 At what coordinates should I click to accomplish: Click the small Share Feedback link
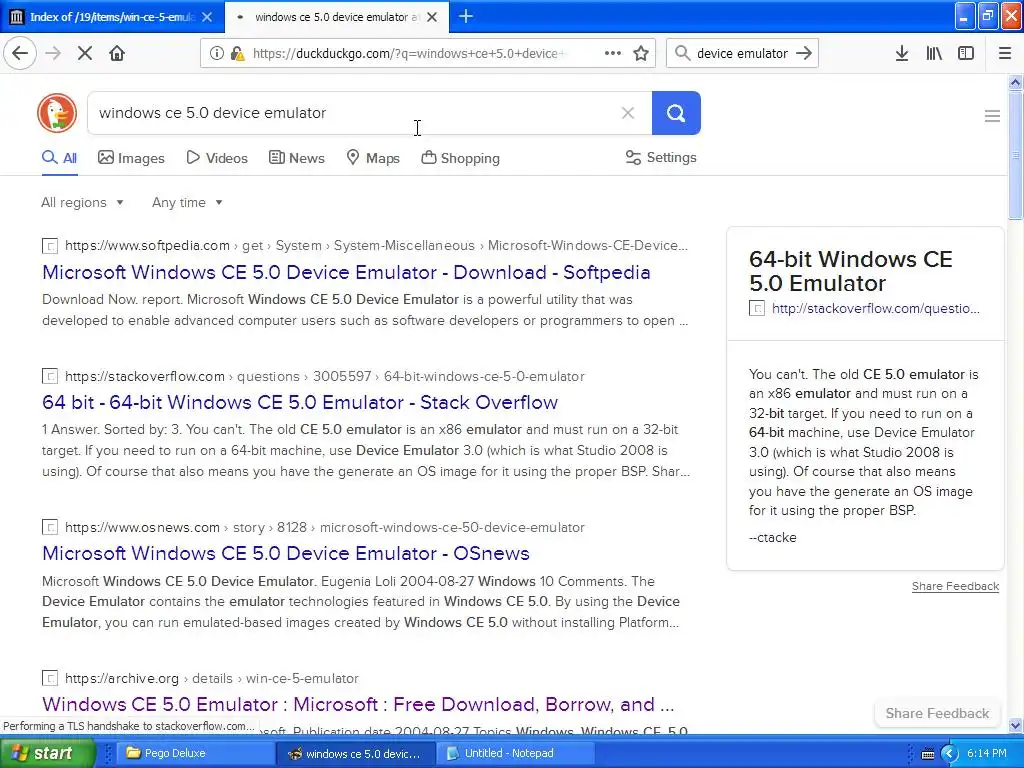pyautogui.click(x=955, y=586)
